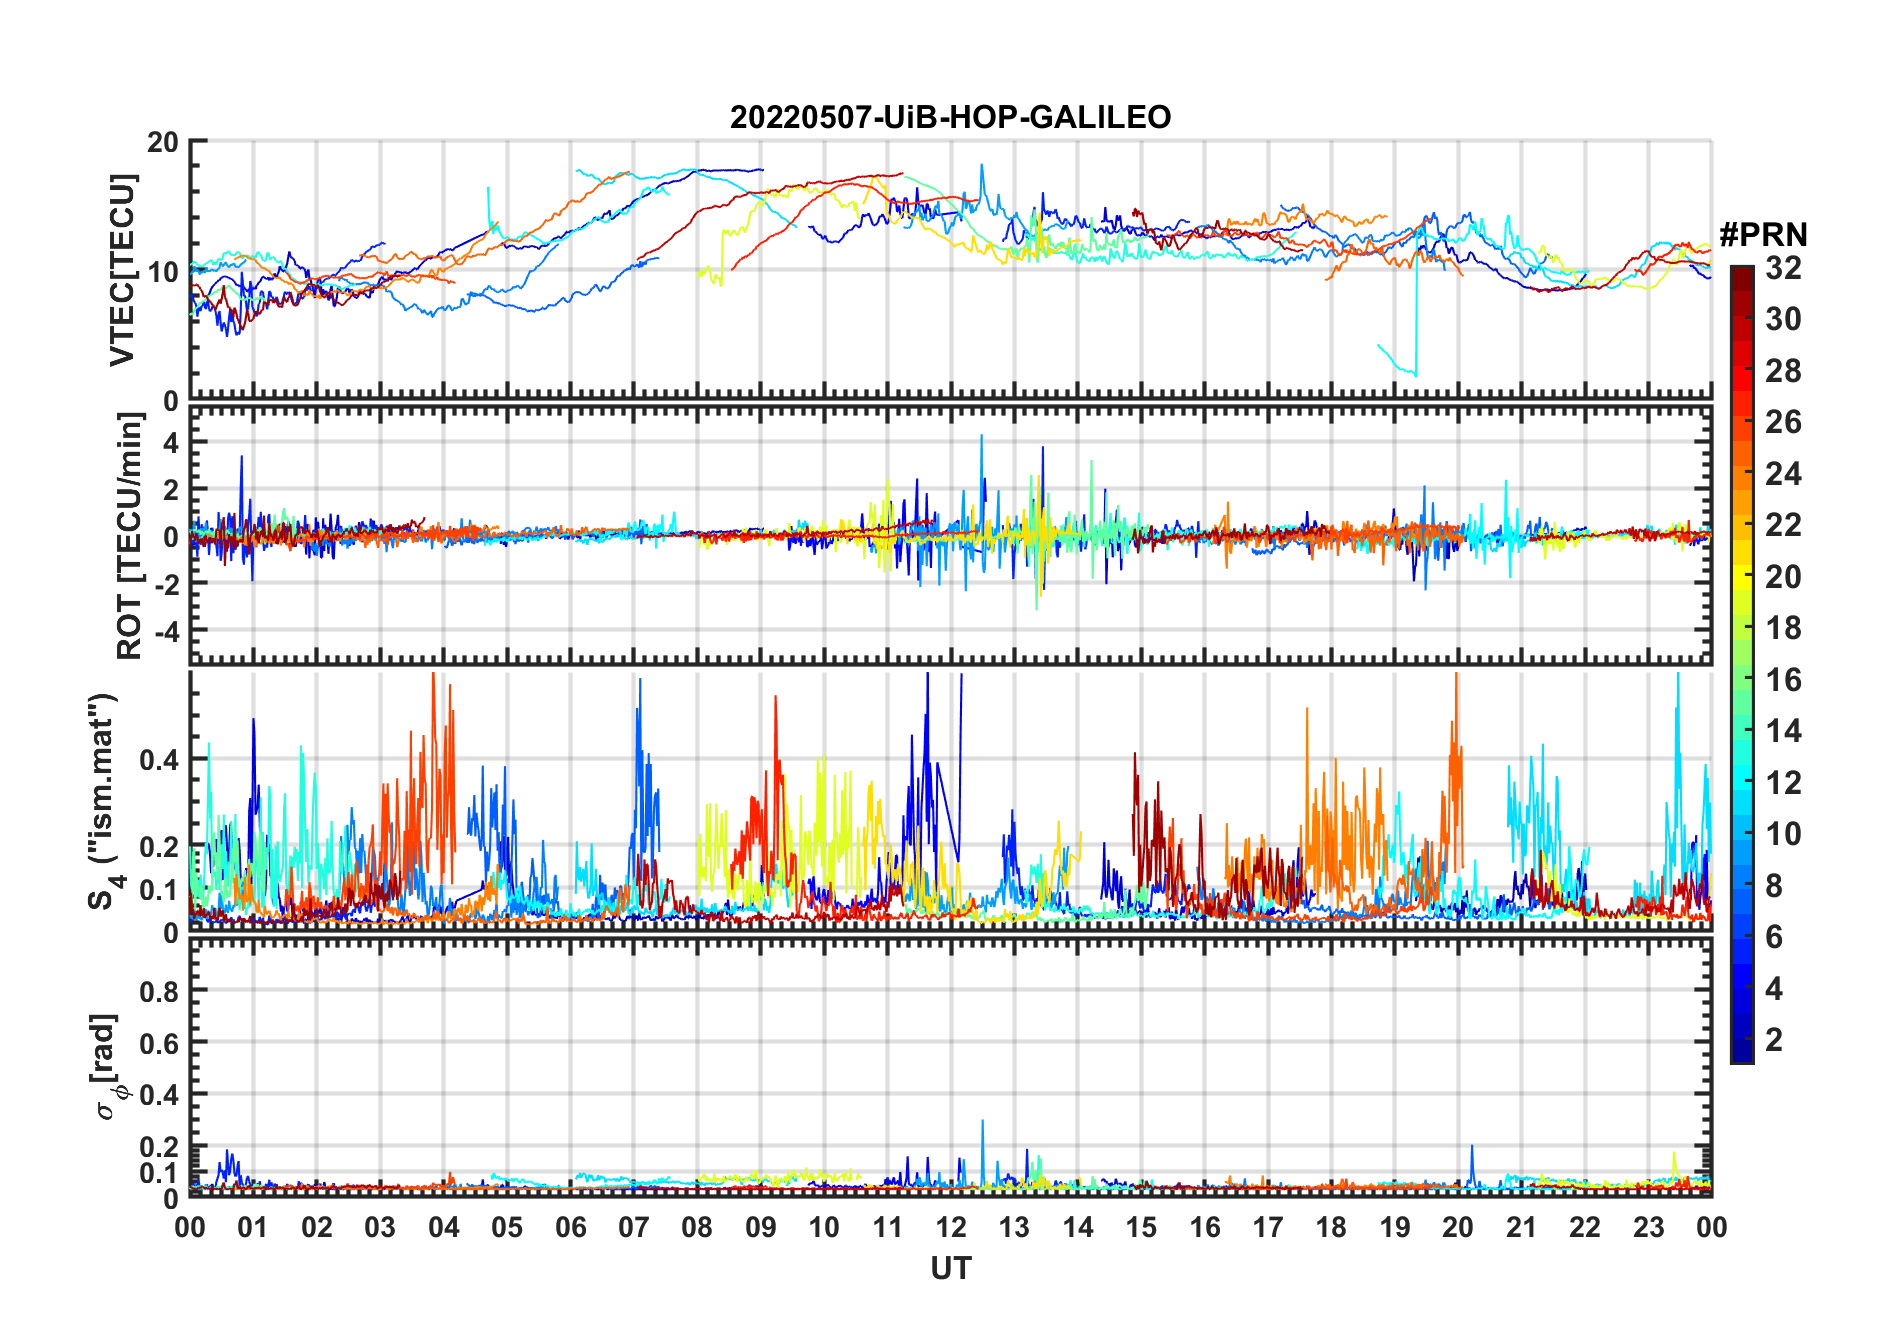Click the UT x-axis label
This screenshot has width=1902, height=1330.
click(x=950, y=1269)
